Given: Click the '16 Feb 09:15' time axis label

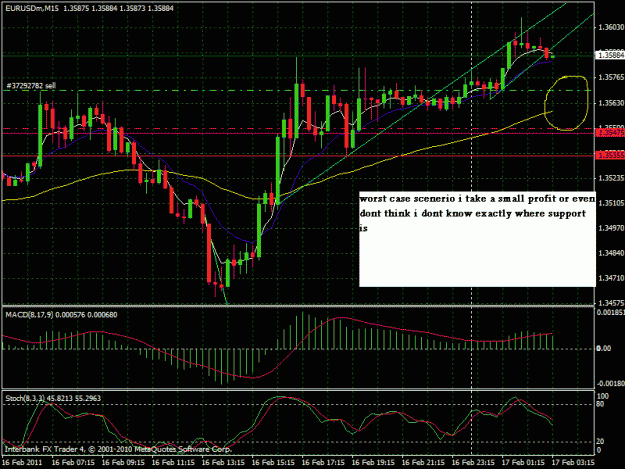Looking at the screenshot, I should (123, 463).
